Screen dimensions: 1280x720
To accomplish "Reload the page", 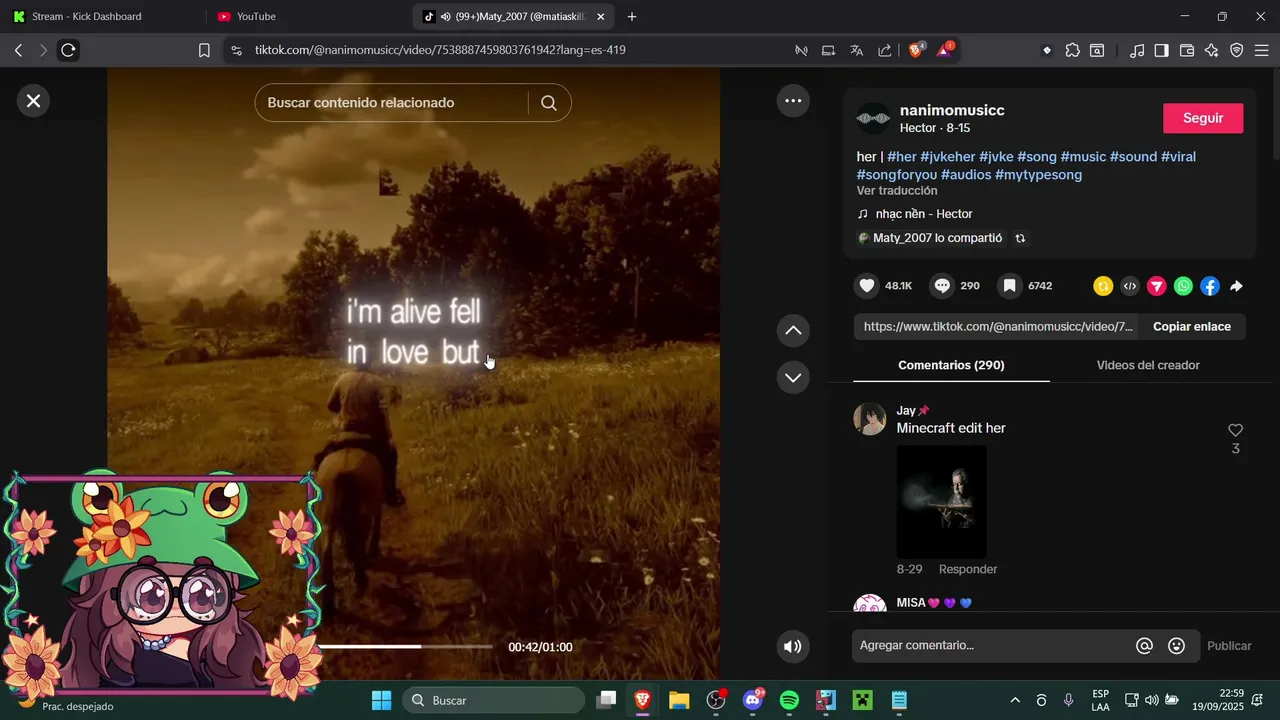I will tap(68, 50).
